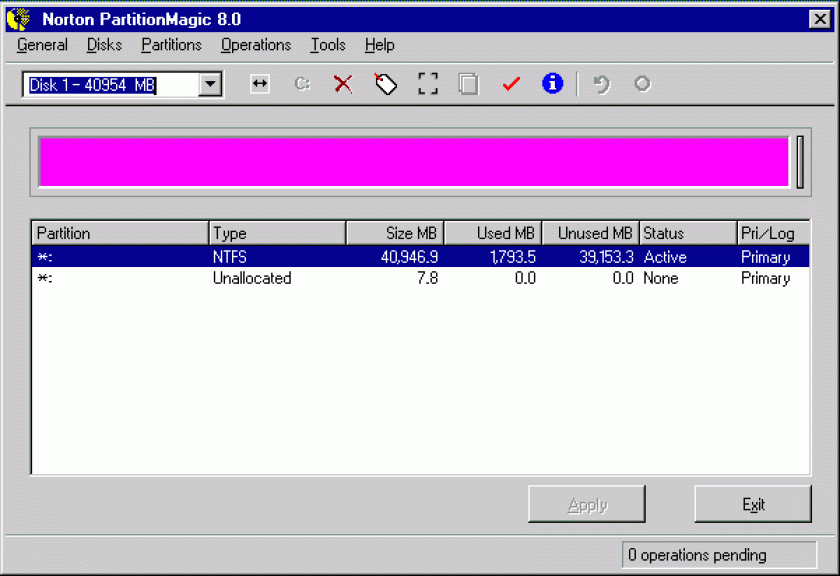Open the Partitions menu
Viewport: 840px width, 576px height.
coord(171,45)
